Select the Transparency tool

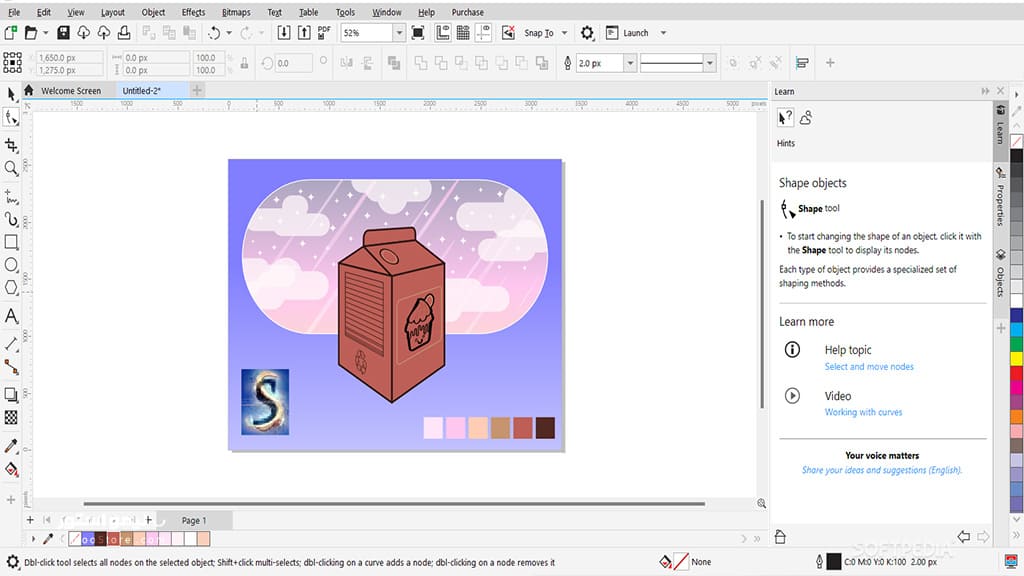pyautogui.click(x=11, y=417)
